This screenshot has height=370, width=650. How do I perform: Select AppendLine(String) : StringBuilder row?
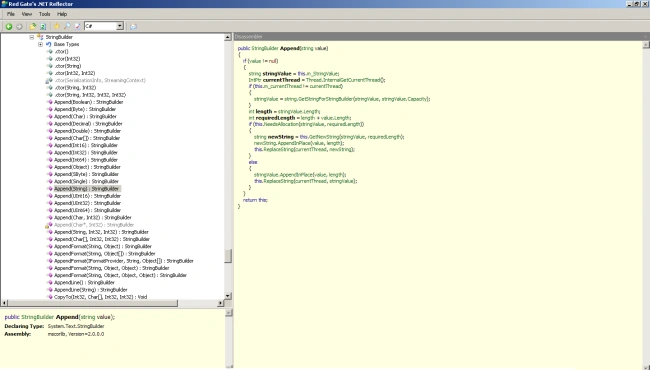(x=91, y=290)
